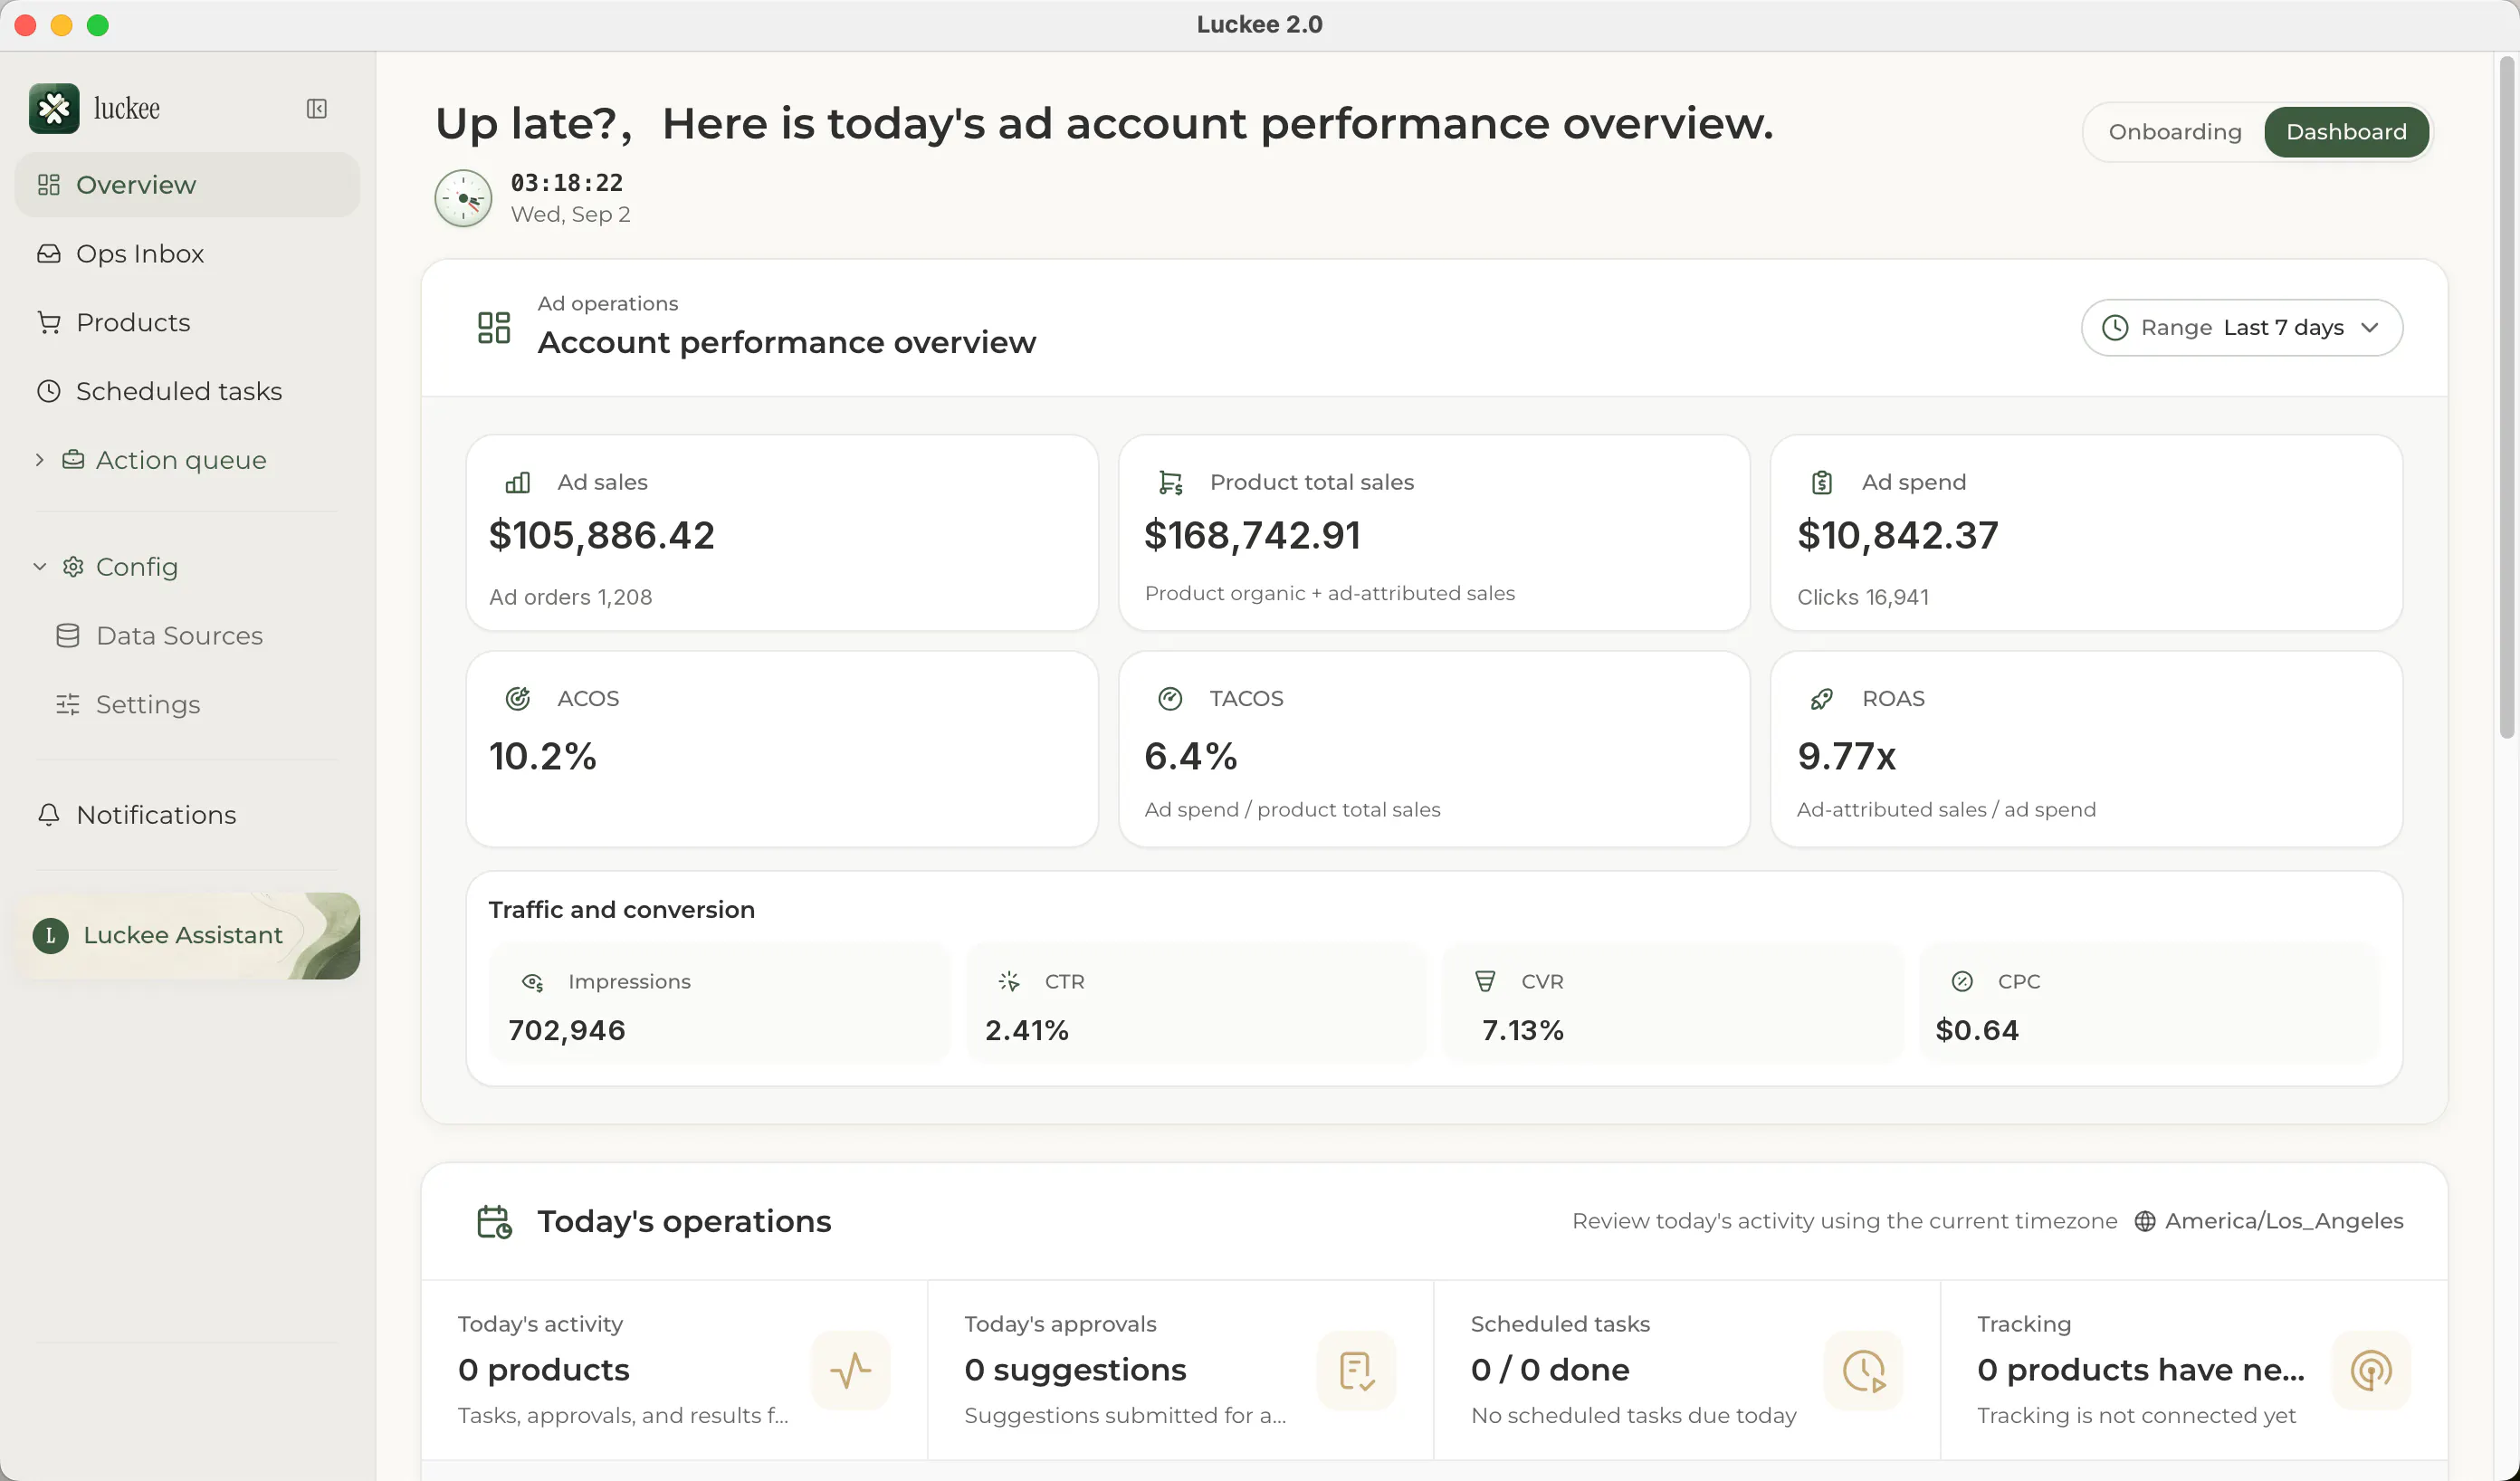Viewport: 2520px width, 1481px height.
Task: Open Today's approvals checklist icon
Action: [x=1356, y=1370]
